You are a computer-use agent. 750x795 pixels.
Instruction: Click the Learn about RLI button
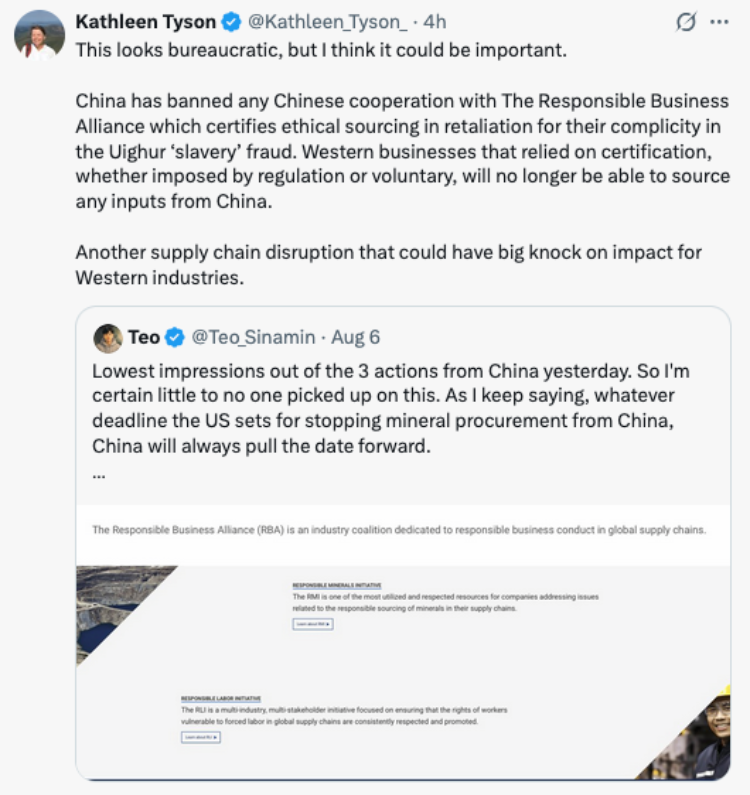[x=201, y=737]
